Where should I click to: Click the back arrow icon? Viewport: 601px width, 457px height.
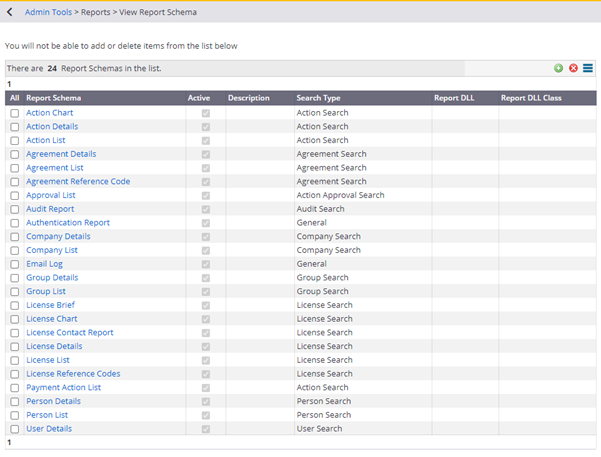click(x=10, y=12)
